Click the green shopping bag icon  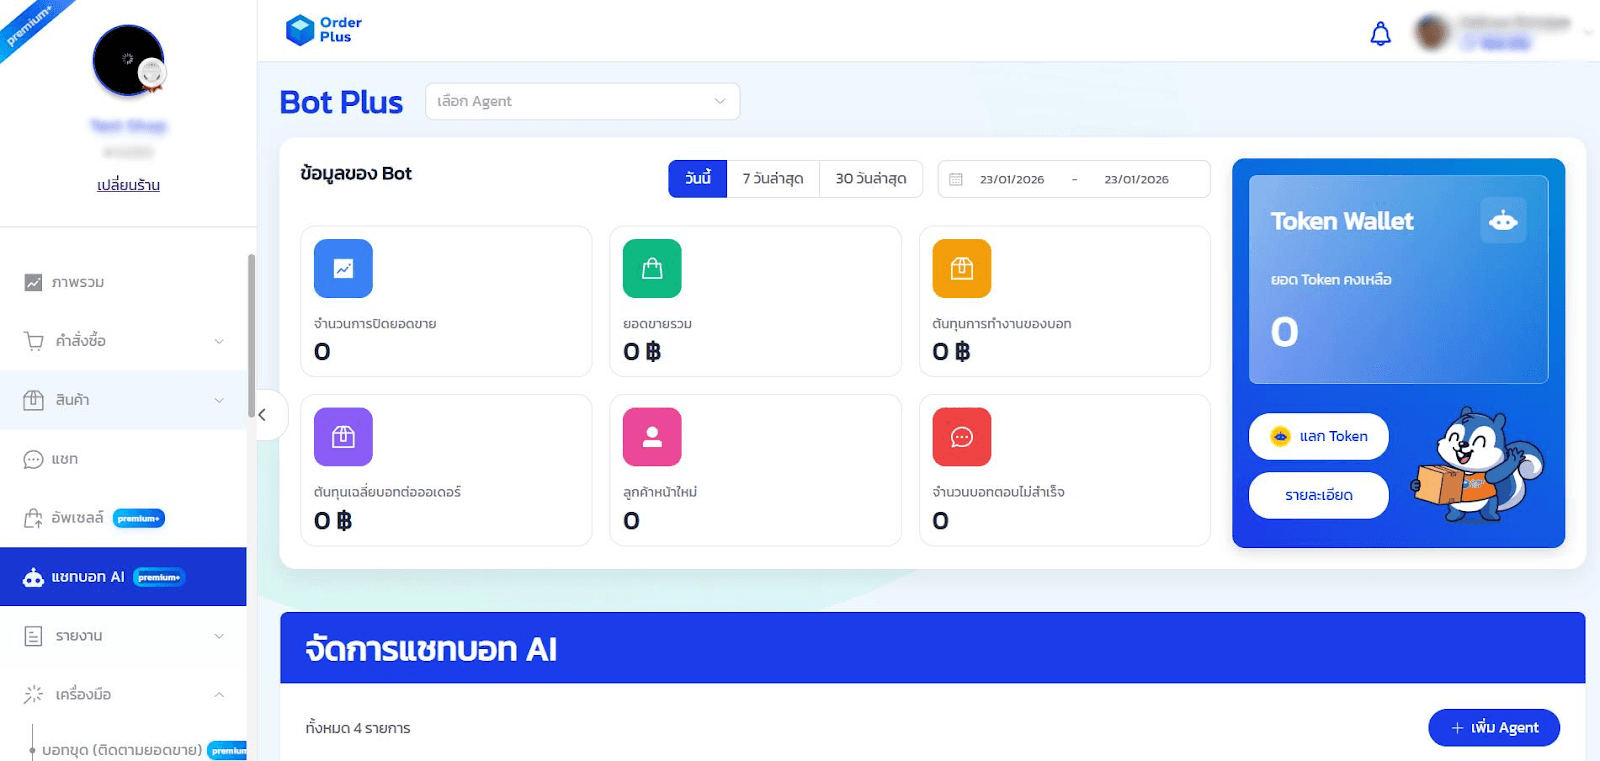click(x=652, y=268)
